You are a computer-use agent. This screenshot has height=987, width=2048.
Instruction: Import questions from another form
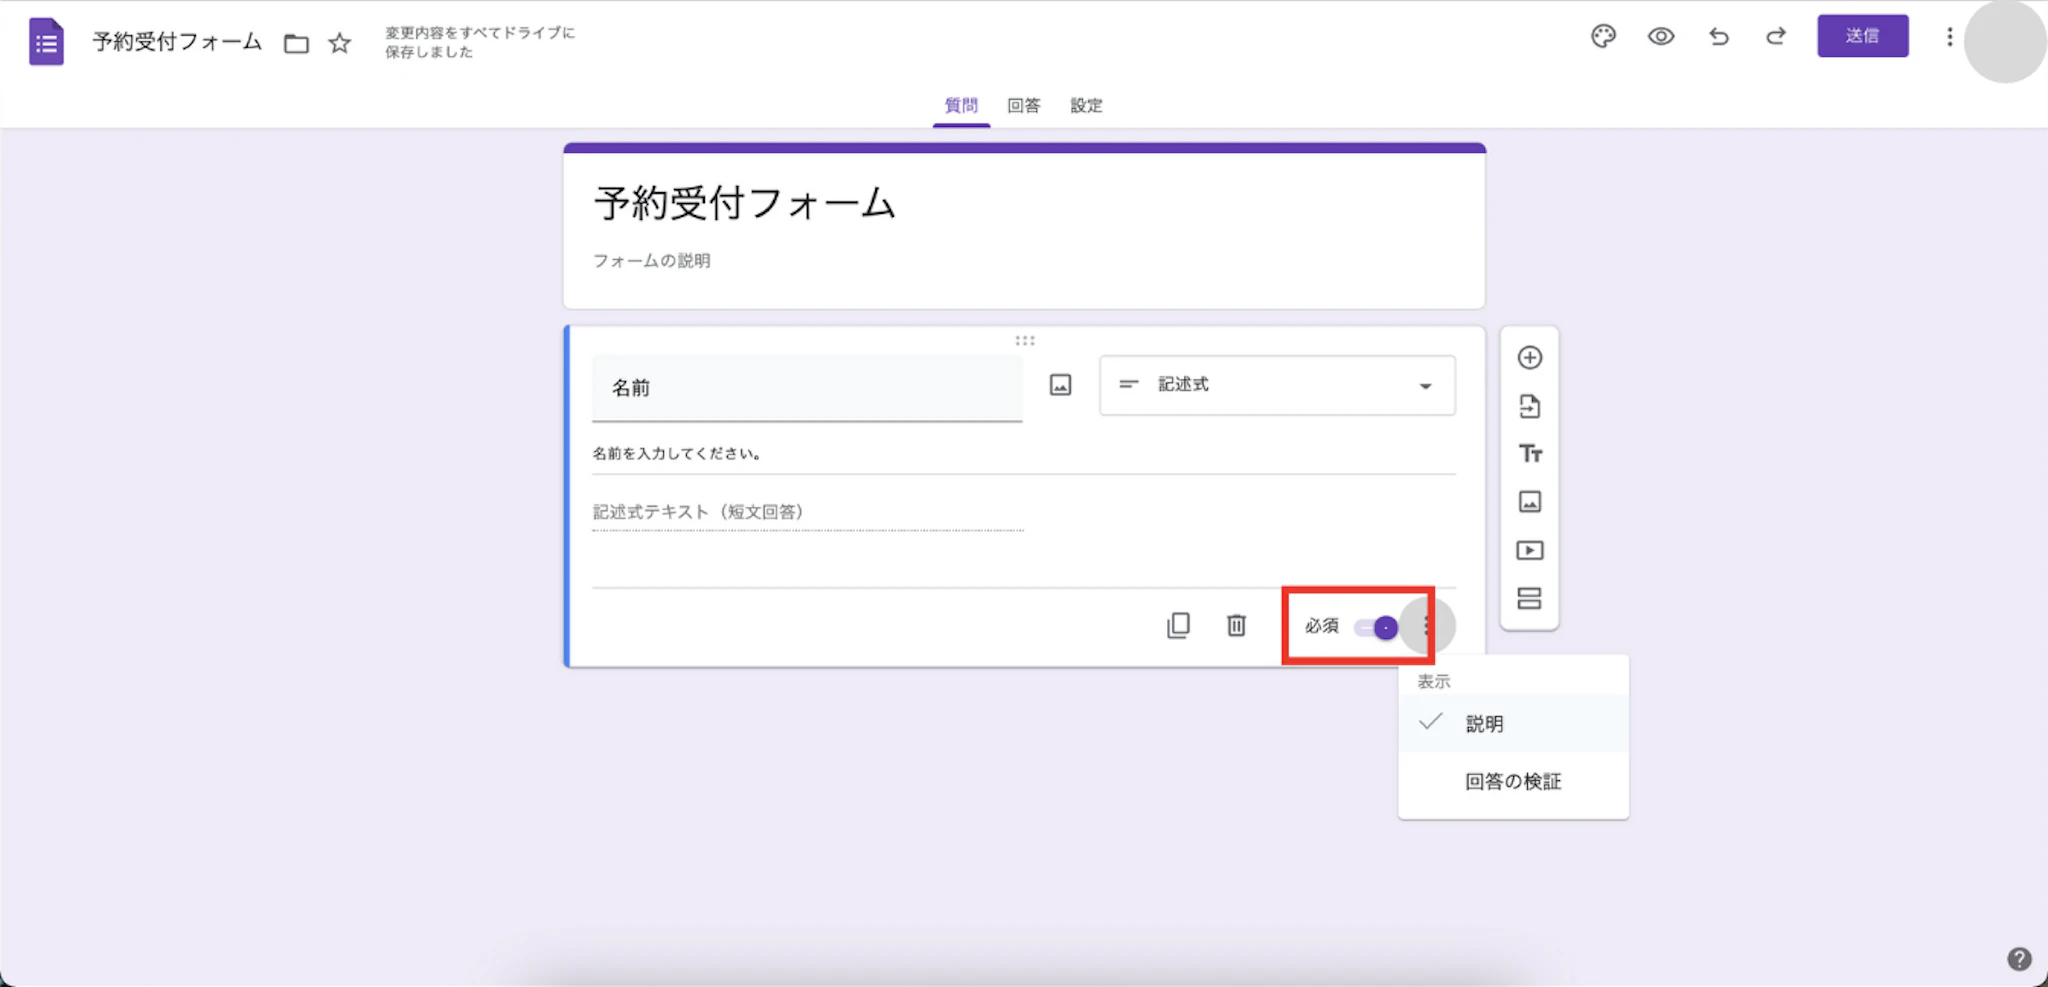(1530, 406)
